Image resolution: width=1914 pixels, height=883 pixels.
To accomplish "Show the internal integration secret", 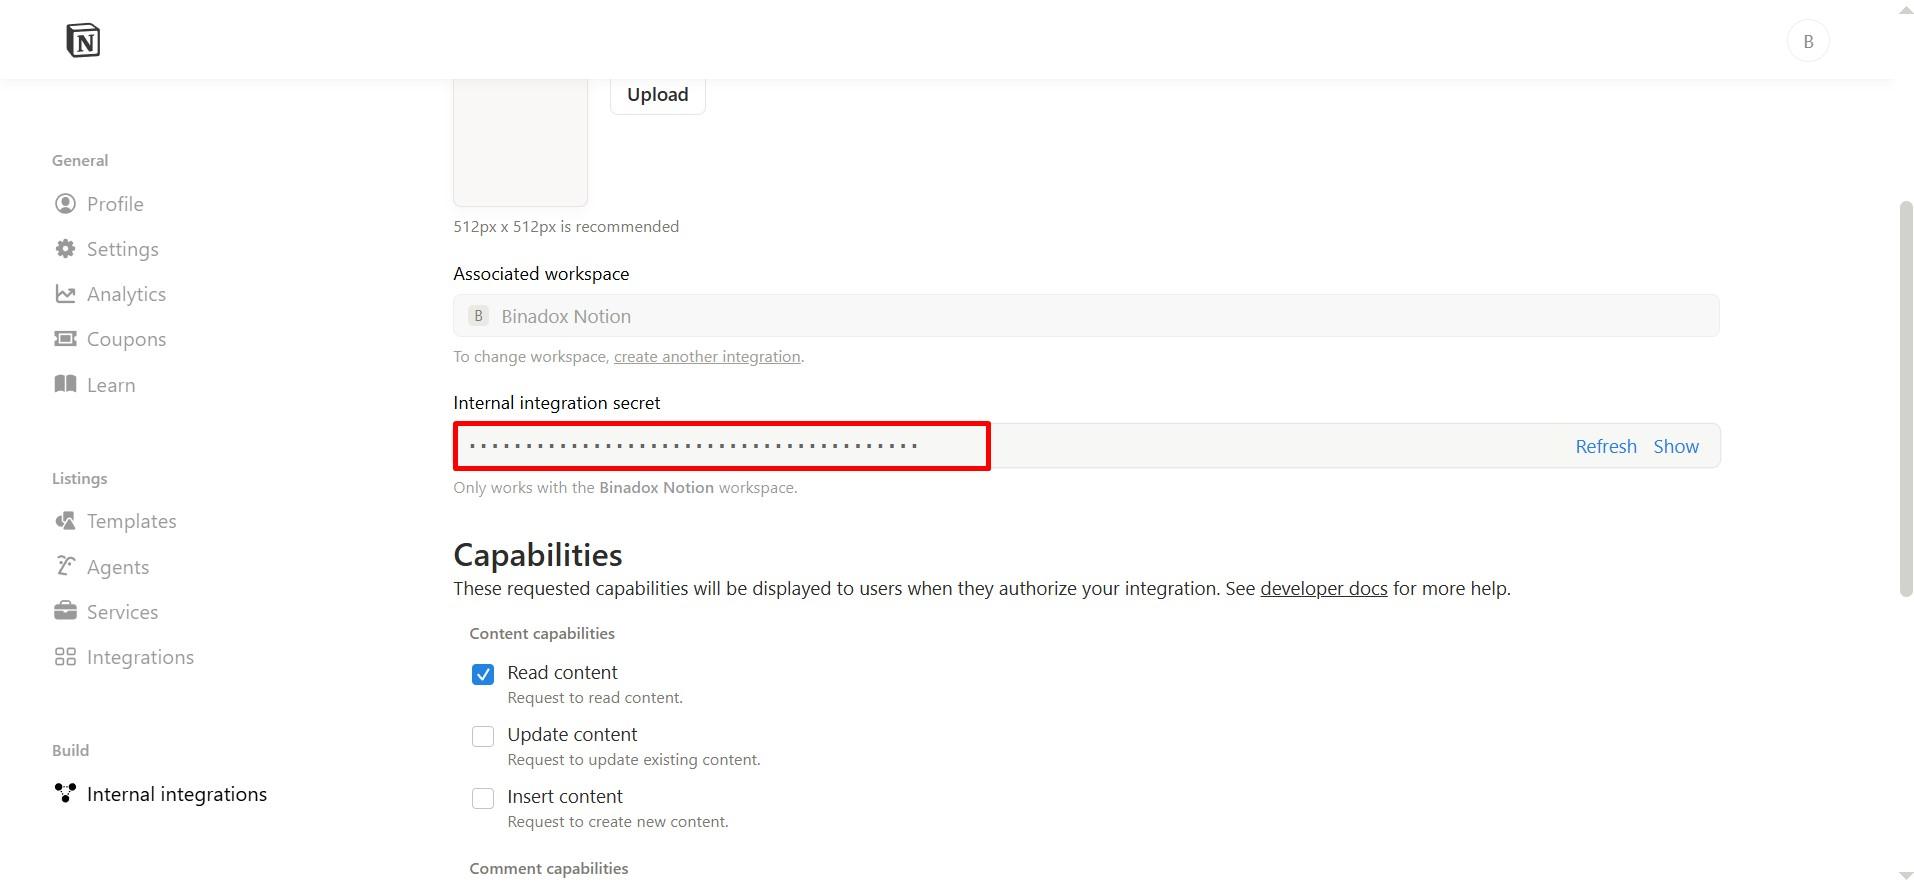I will click(x=1675, y=446).
